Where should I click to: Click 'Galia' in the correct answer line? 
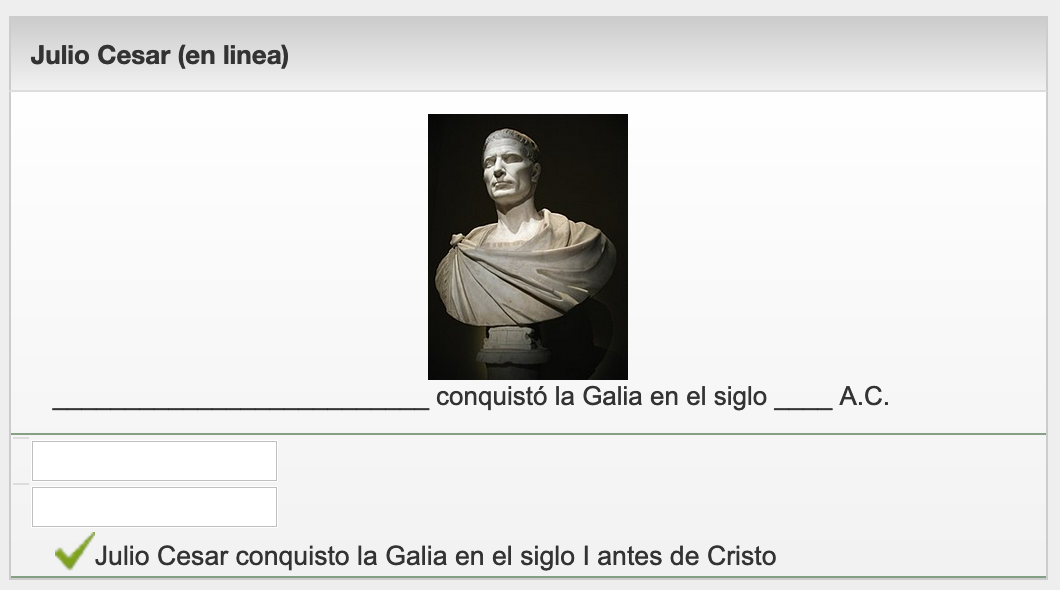[x=416, y=555]
